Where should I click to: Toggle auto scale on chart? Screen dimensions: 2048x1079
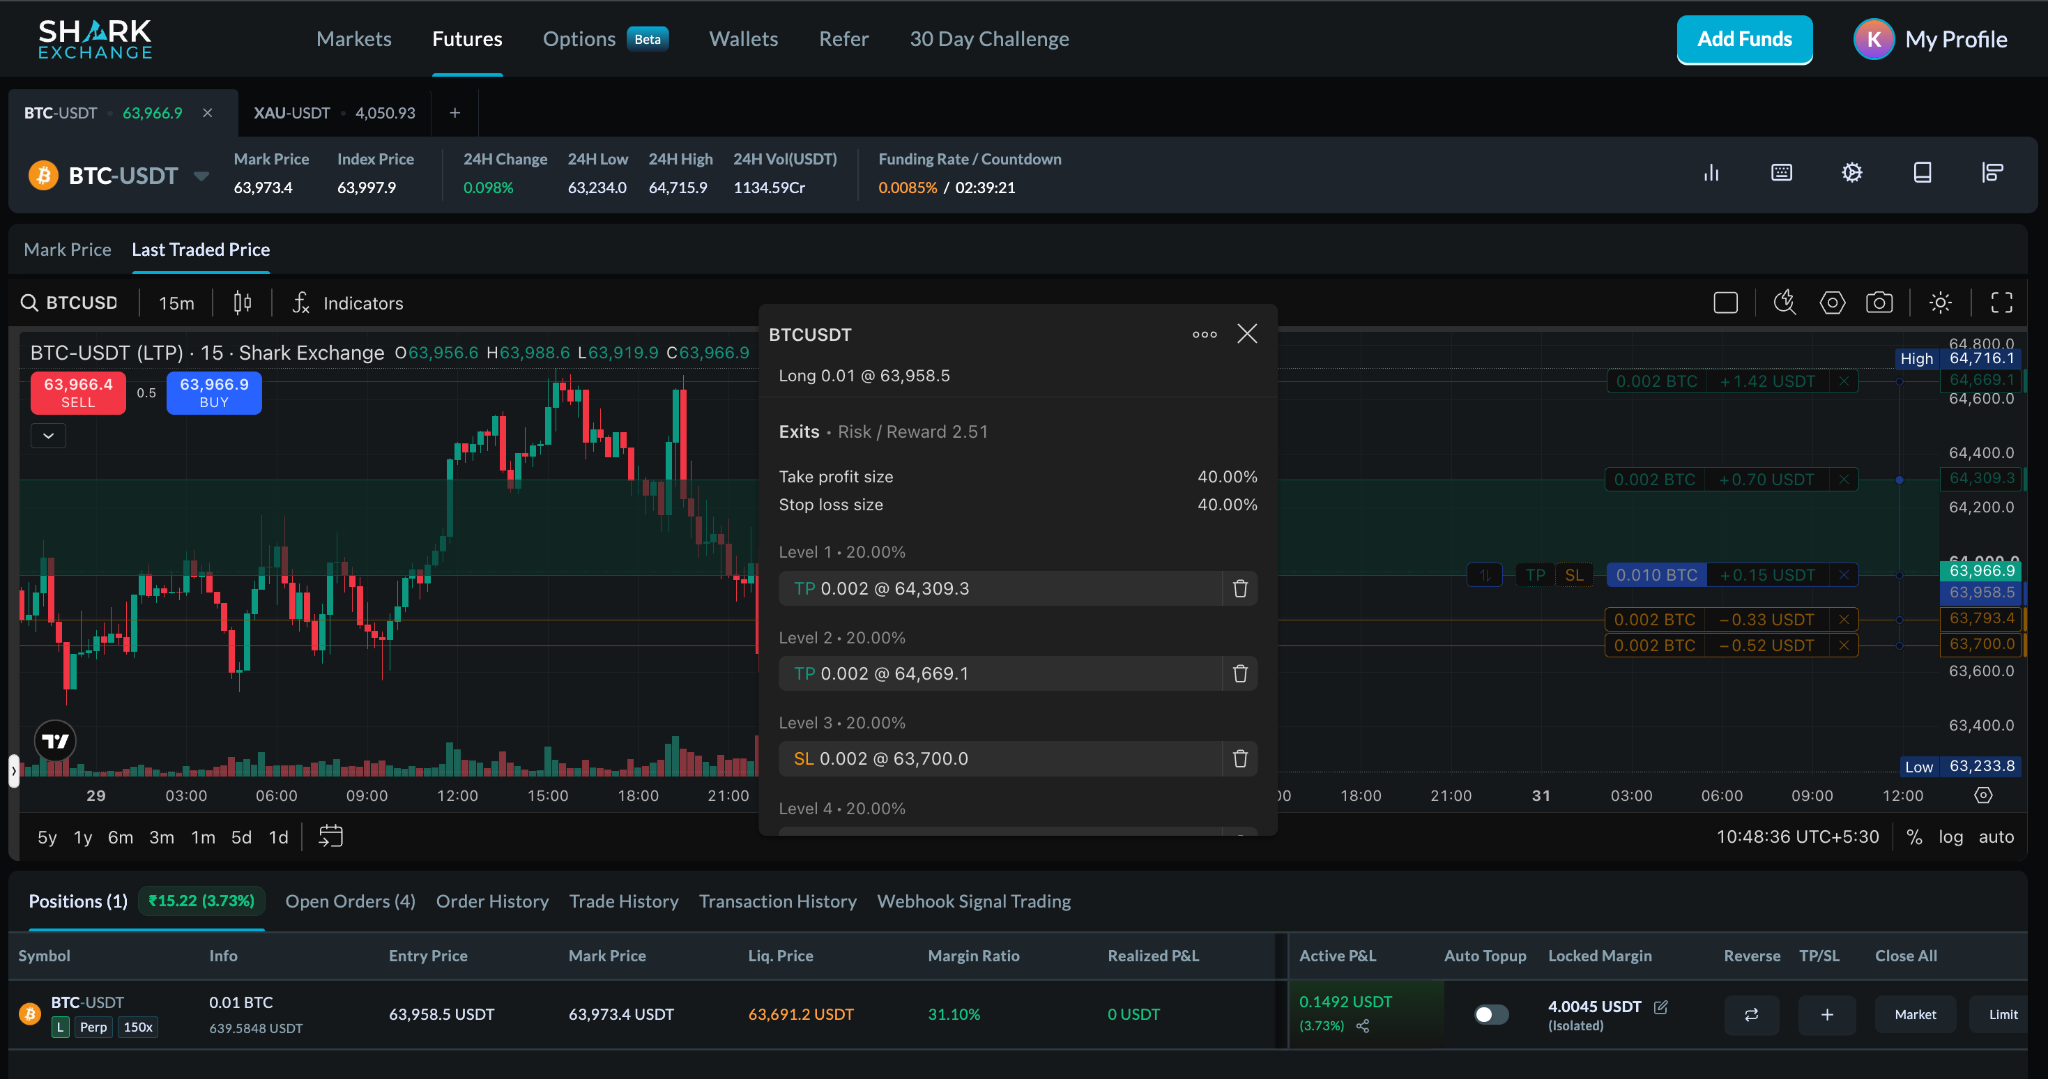click(x=1996, y=837)
